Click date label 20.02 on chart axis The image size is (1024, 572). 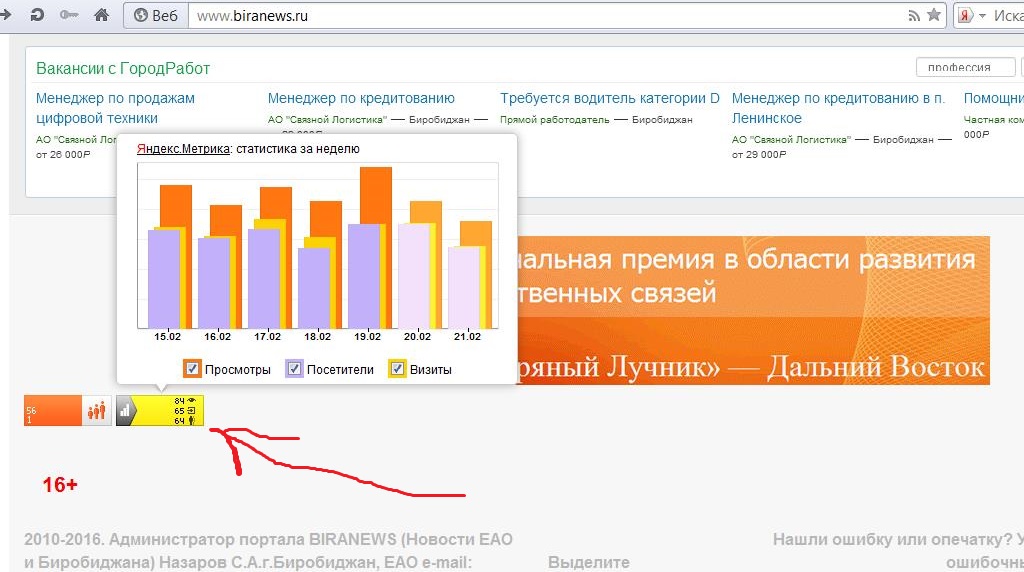pos(417,336)
